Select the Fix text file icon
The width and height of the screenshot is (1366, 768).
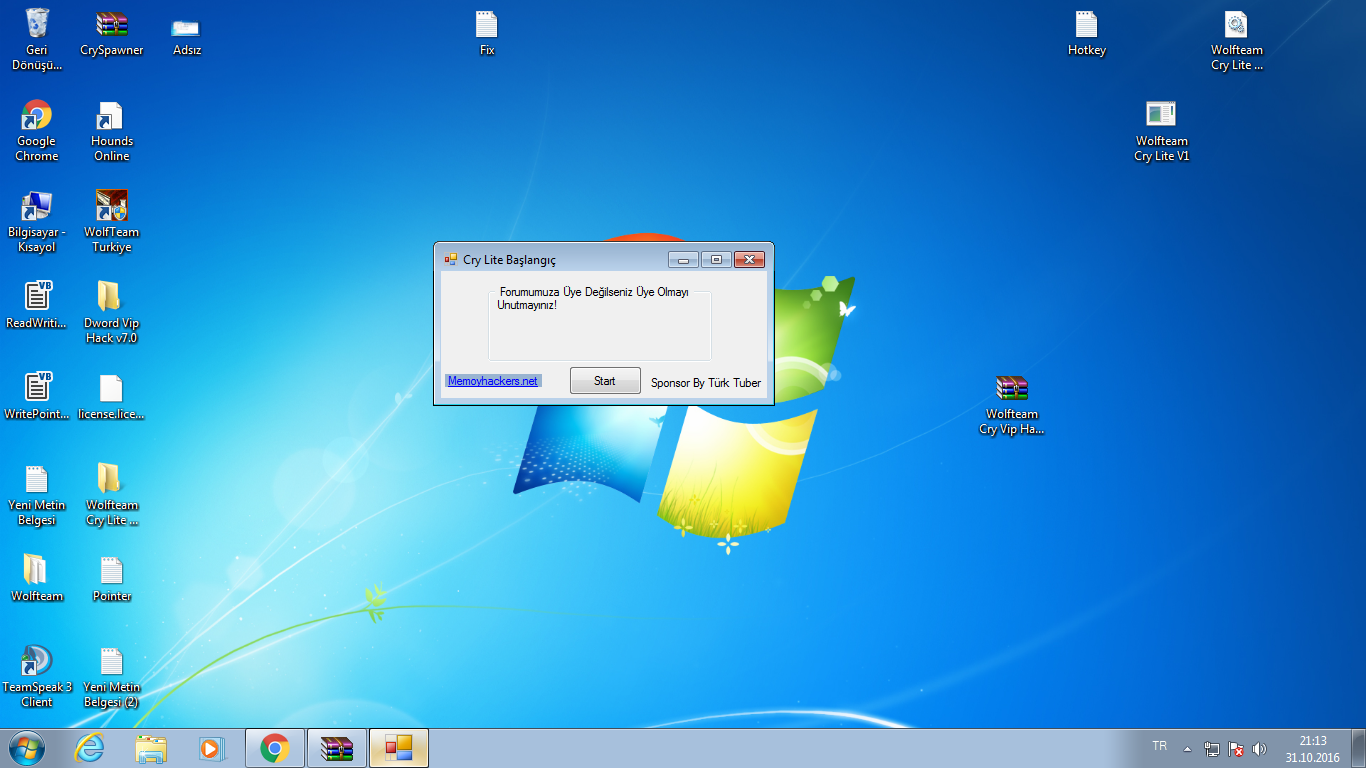487,33
